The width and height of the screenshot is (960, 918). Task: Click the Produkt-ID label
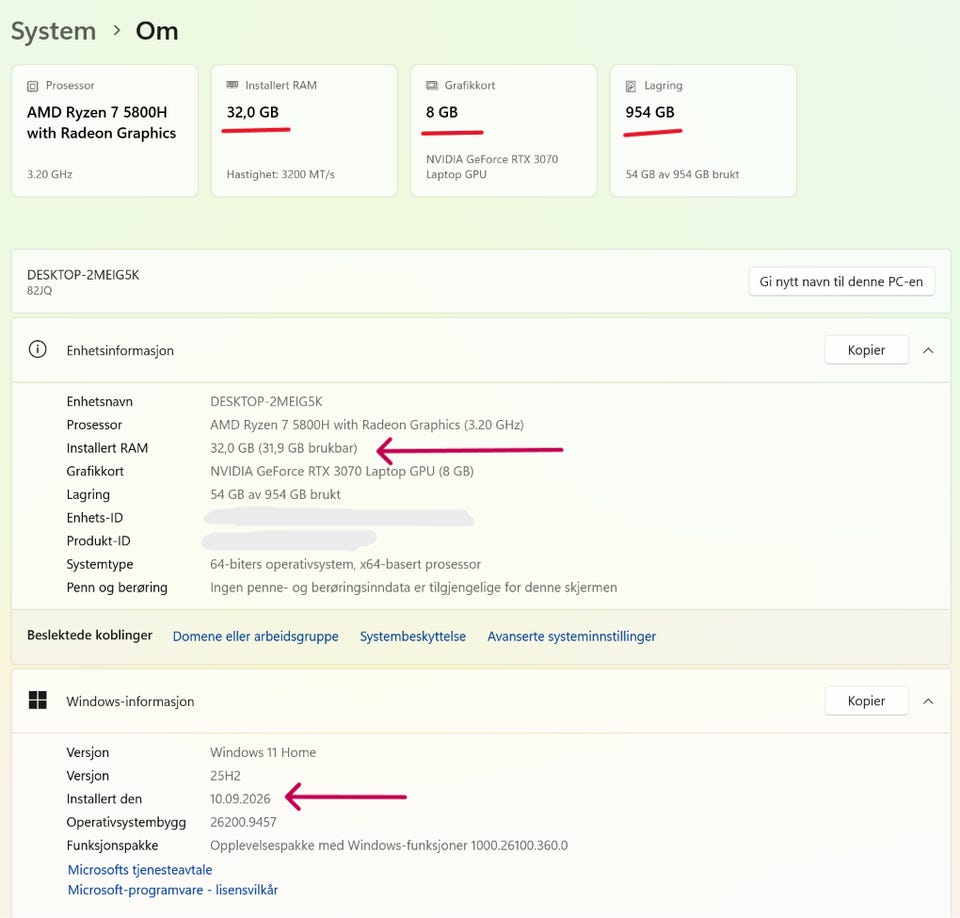click(x=98, y=541)
